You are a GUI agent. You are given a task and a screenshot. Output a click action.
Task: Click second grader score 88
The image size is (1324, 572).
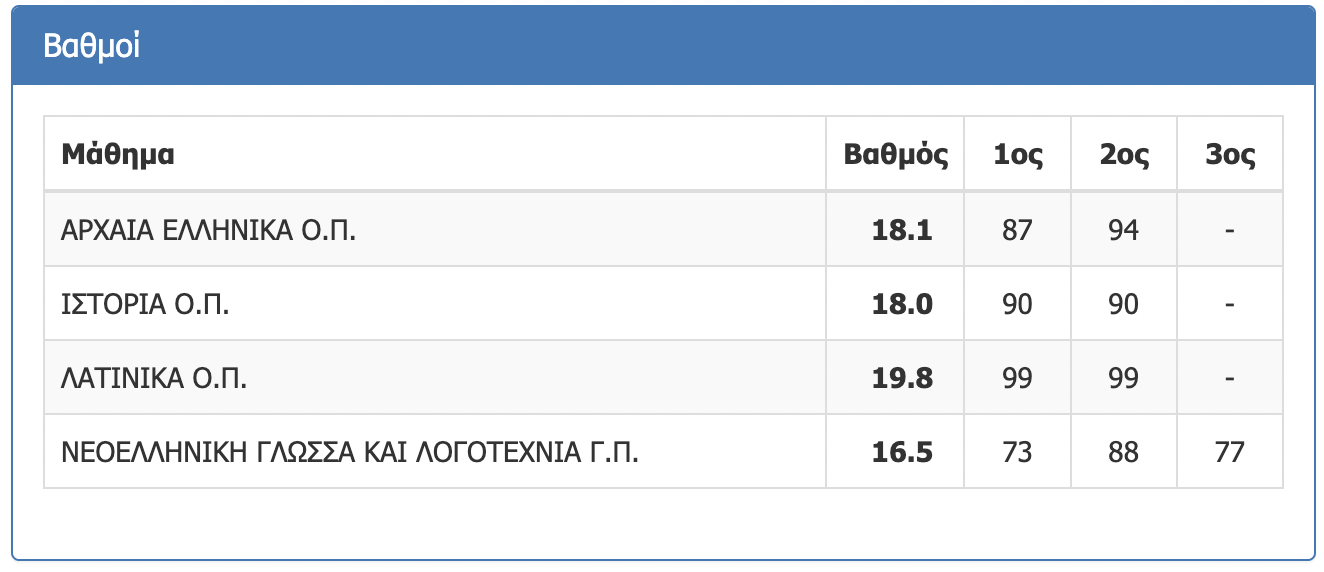coord(1124,452)
